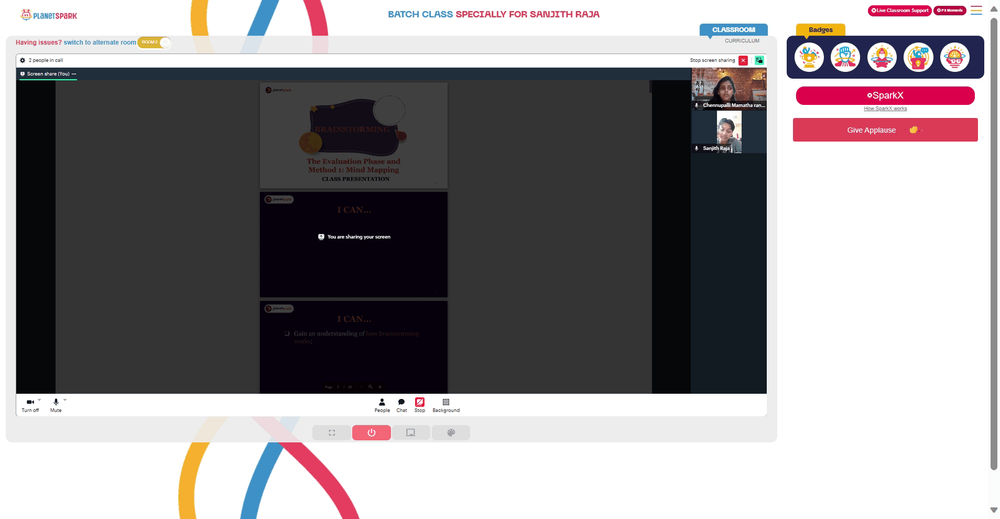Image resolution: width=1000 pixels, height=519 pixels.
Task: Click the 'switch to alternate room' link
Action: [x=99, y=43]
